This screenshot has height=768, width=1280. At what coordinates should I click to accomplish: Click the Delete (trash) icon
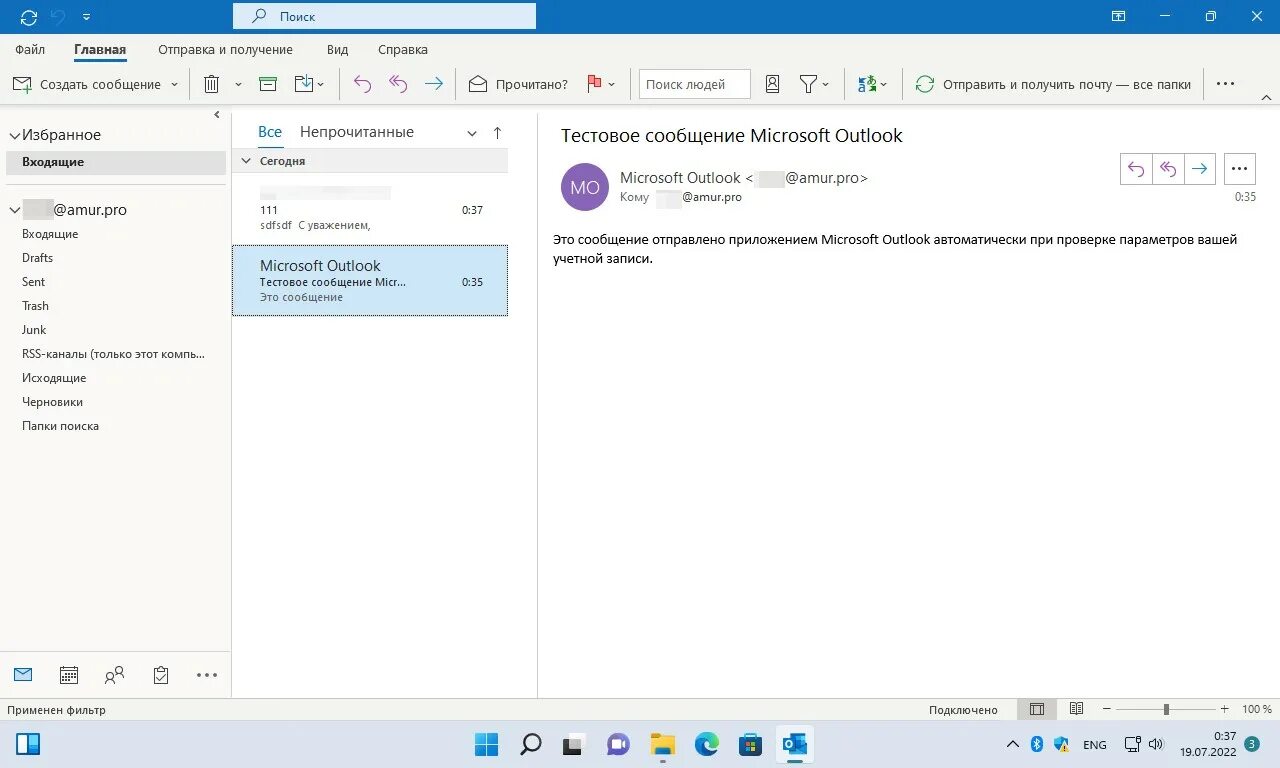[211, 84]
